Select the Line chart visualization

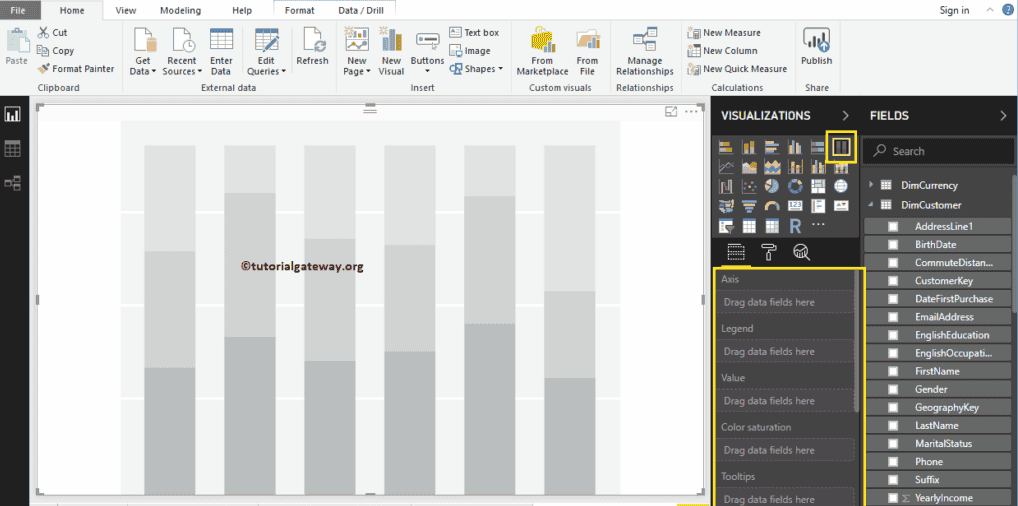[725, 168]
